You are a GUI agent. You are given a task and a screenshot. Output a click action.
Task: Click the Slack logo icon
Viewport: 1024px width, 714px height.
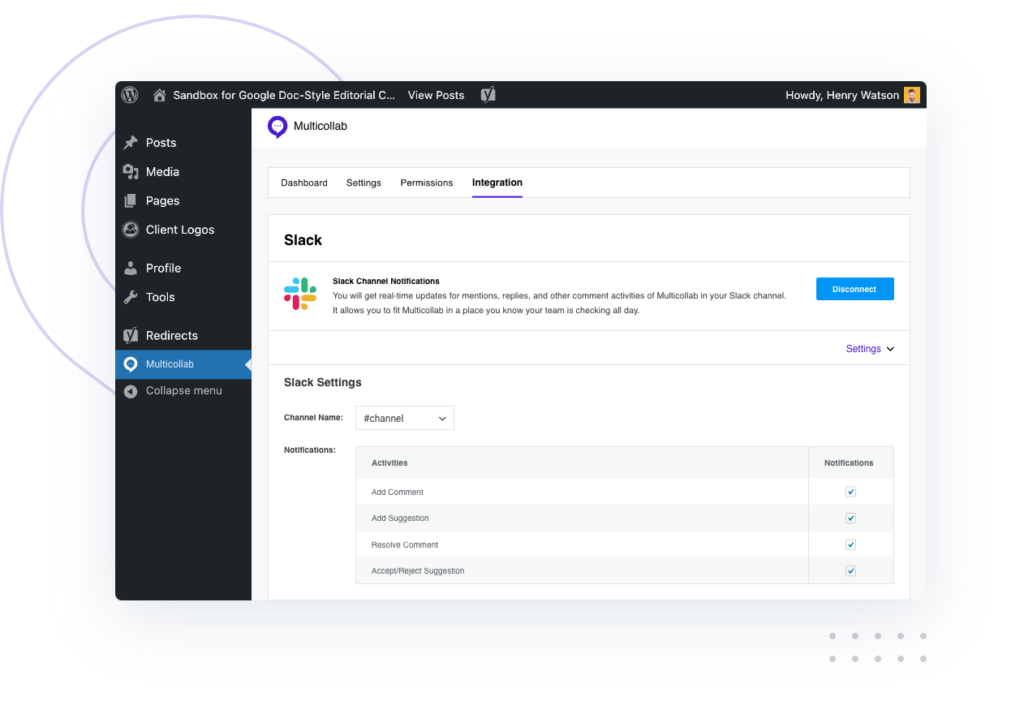[x=300, y=294]
